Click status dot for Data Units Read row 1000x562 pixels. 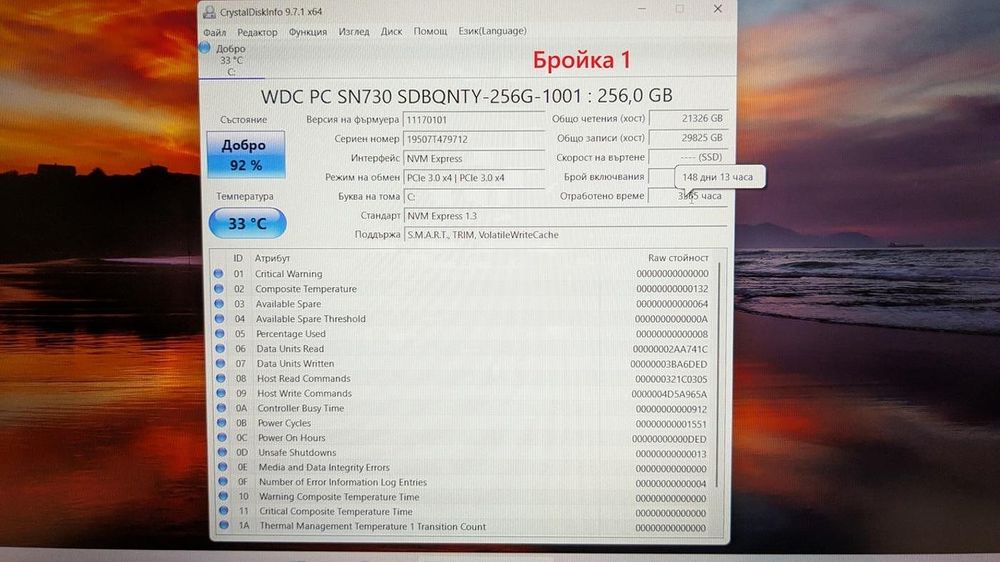(220, 348)
